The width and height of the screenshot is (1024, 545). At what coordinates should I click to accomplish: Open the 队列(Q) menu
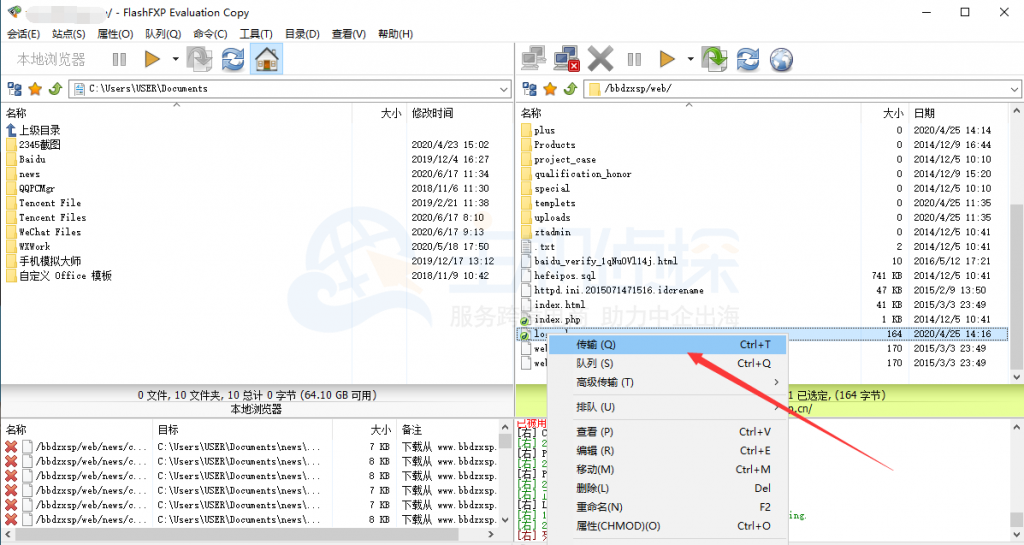coord(163,34)
